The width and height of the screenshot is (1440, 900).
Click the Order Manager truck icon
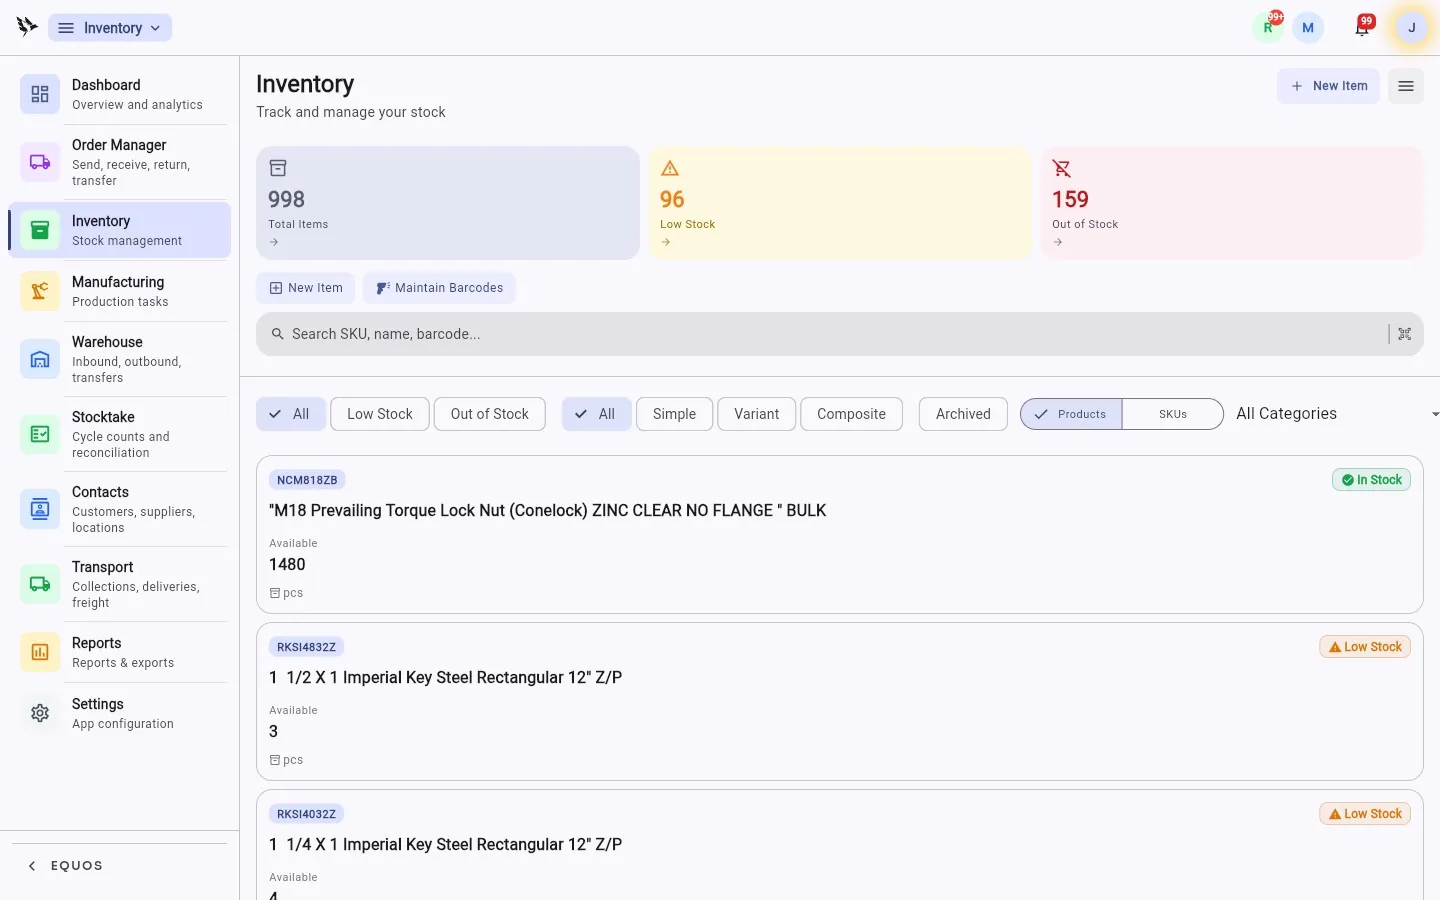(40, 162)
